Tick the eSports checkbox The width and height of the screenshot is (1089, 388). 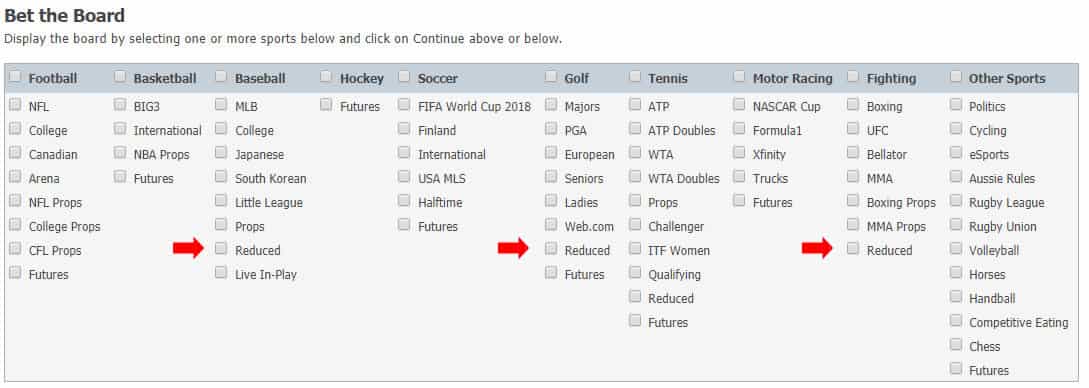click(x=956, y=153)
